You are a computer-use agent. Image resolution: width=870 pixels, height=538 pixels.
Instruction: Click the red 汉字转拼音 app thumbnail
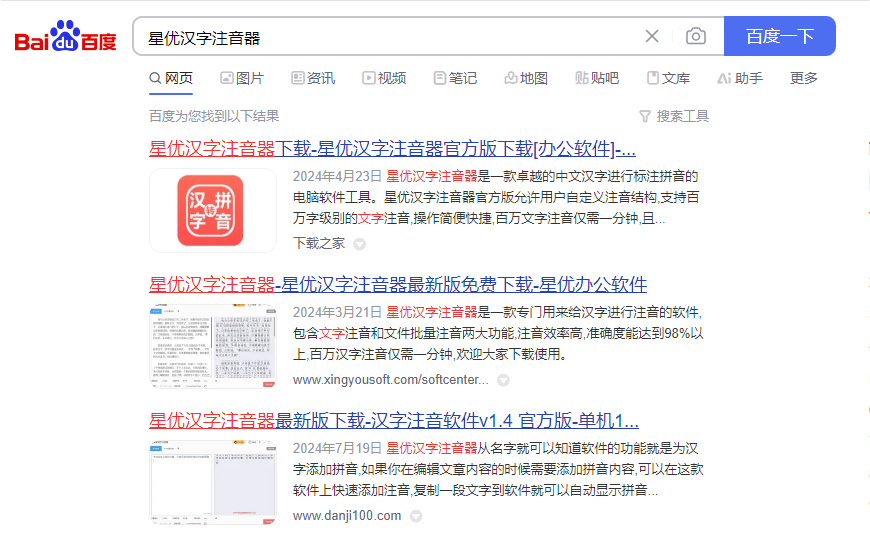pos(213,210)
